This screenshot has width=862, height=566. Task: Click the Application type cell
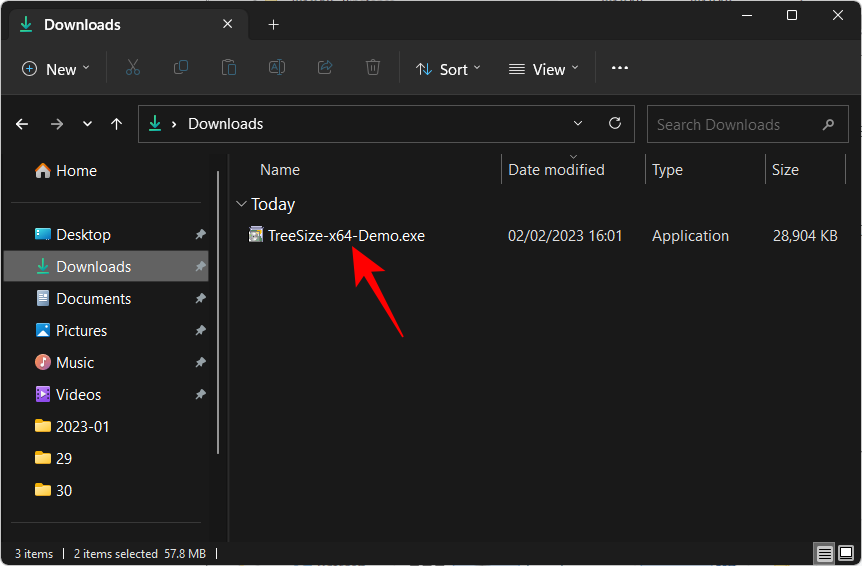(690, 236)
